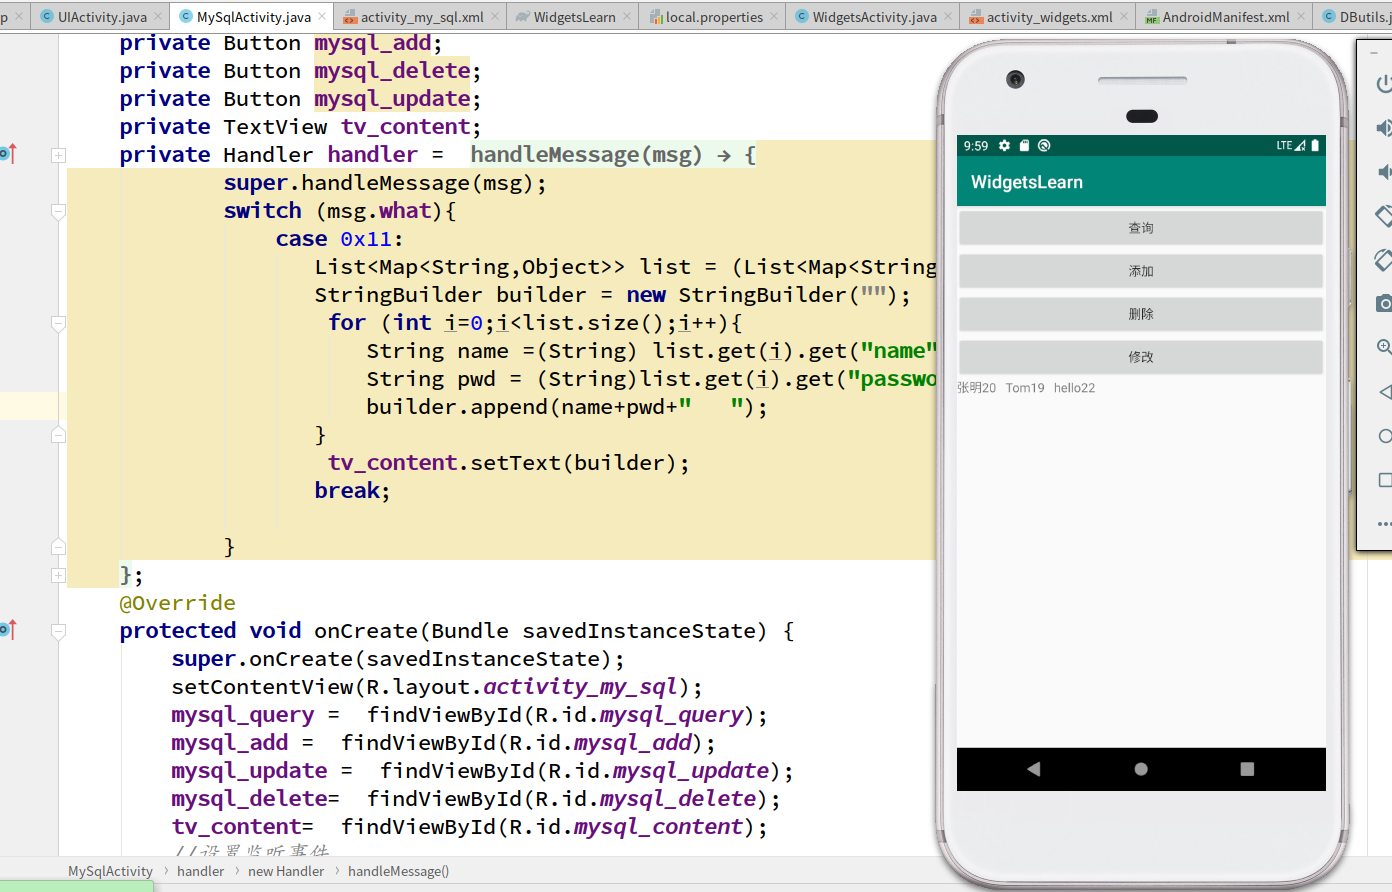
Task: Rotate the emulator left
Action: click(1384, 216)
